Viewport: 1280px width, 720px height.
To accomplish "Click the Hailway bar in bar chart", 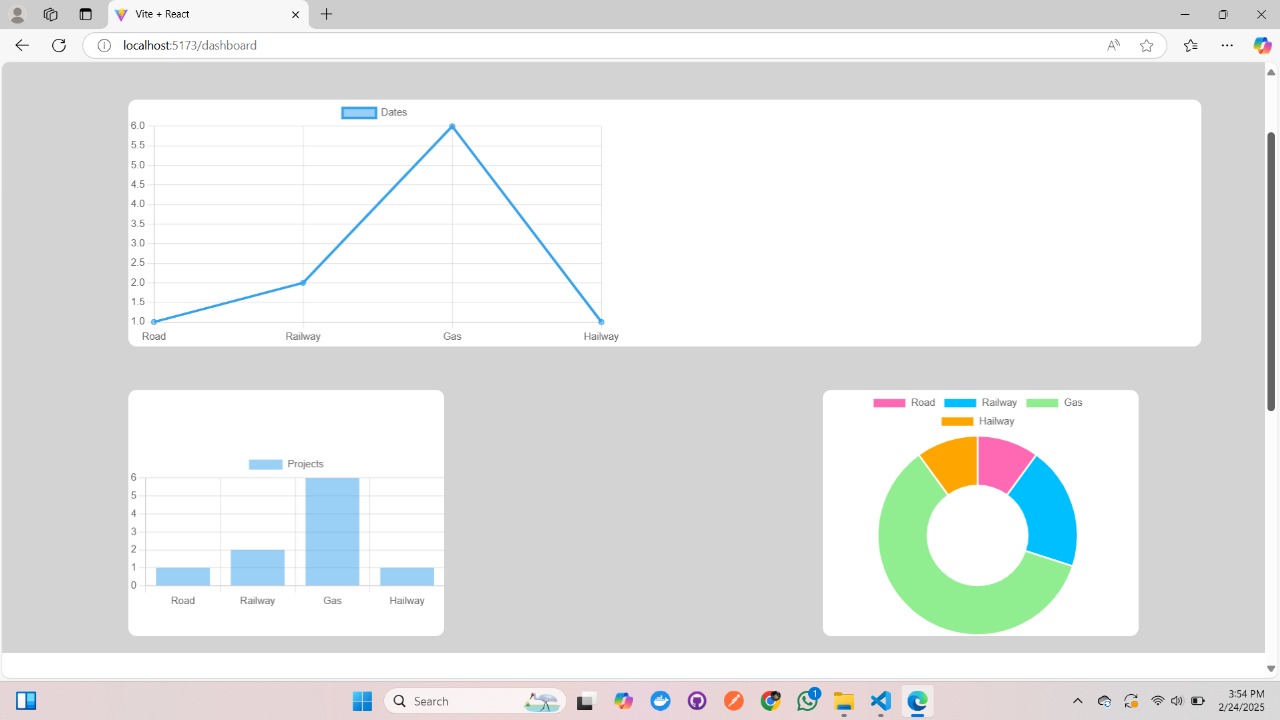I will coord(407,577).
